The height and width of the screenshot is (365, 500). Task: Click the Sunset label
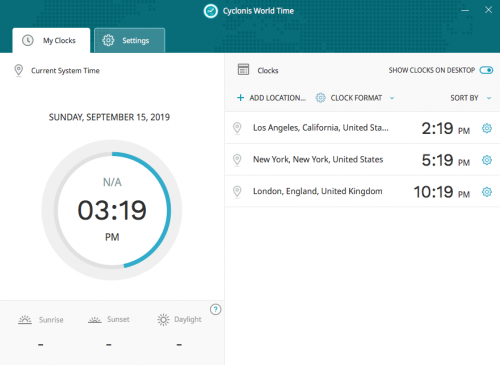[118, 319]
